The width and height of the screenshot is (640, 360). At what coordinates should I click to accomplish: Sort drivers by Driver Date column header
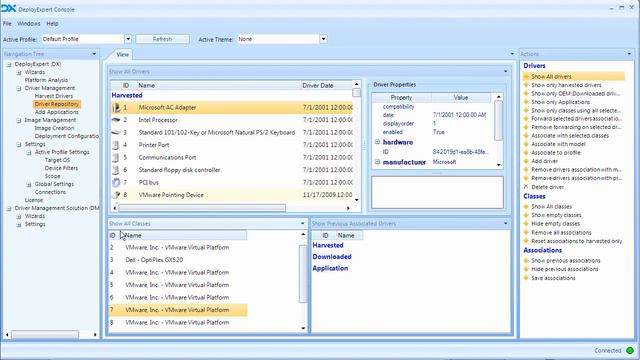[326, 85]
